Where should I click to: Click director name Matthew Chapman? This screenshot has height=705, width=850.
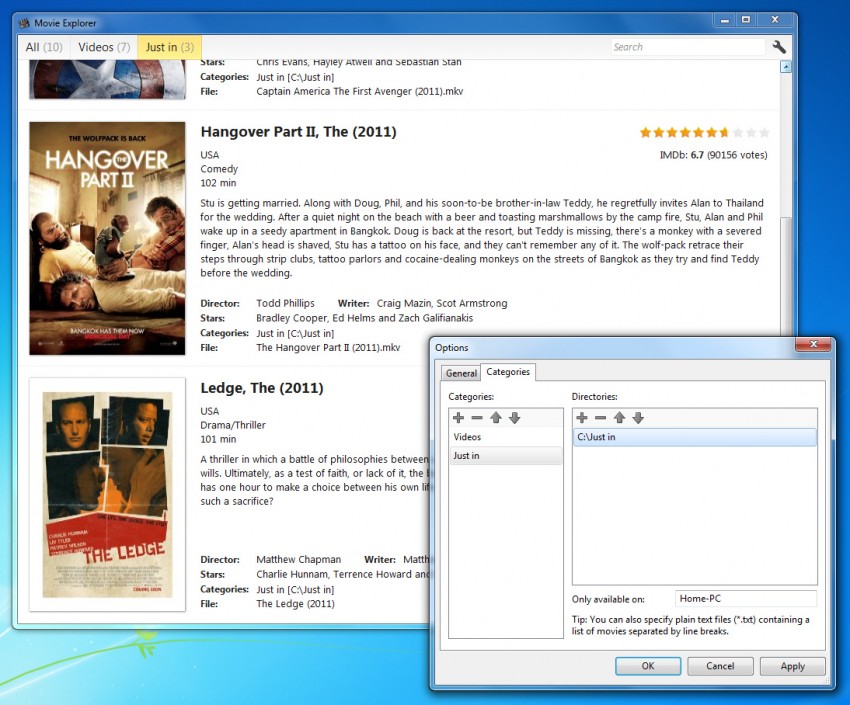(x=299, y=560)
